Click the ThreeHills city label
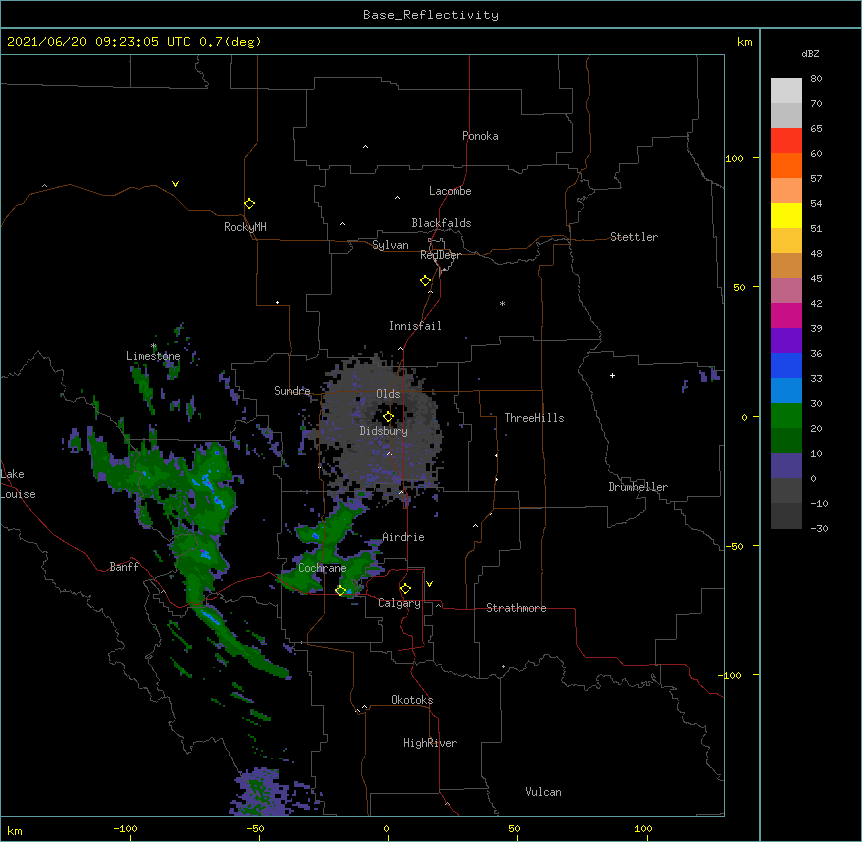862x842 pixels. tap(534, 418)
